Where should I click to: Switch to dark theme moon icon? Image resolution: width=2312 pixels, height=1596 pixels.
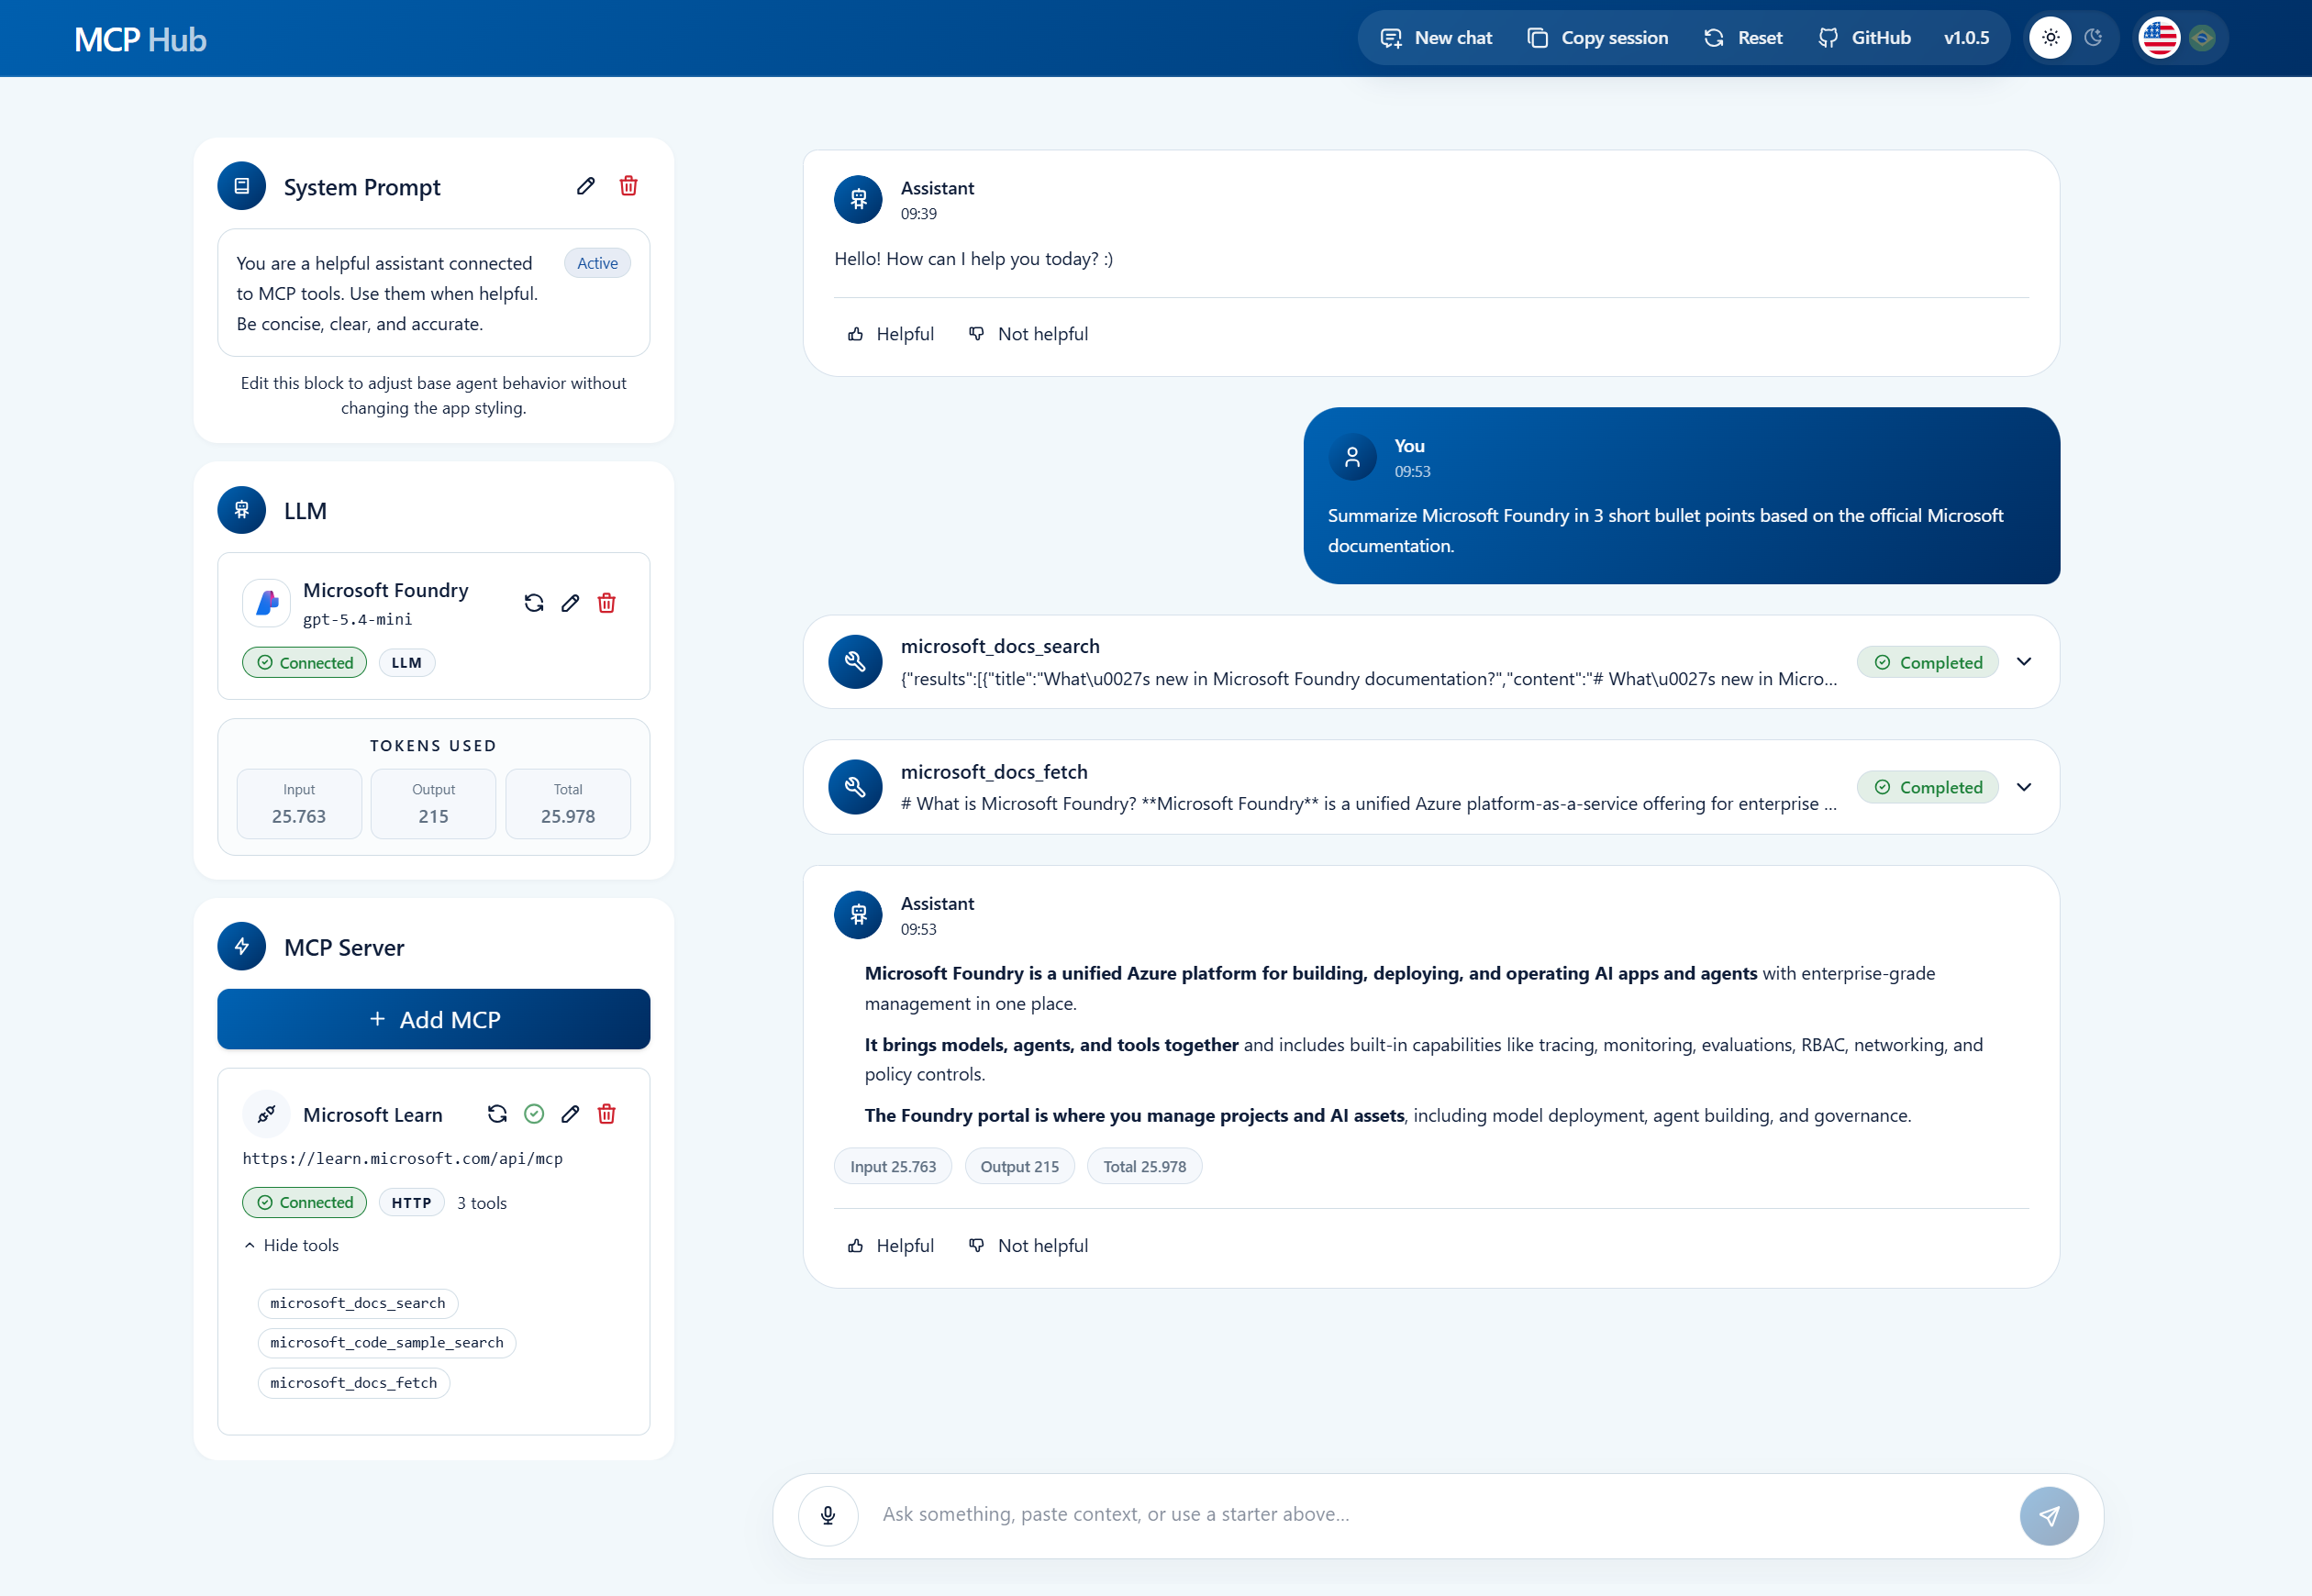2093,38
